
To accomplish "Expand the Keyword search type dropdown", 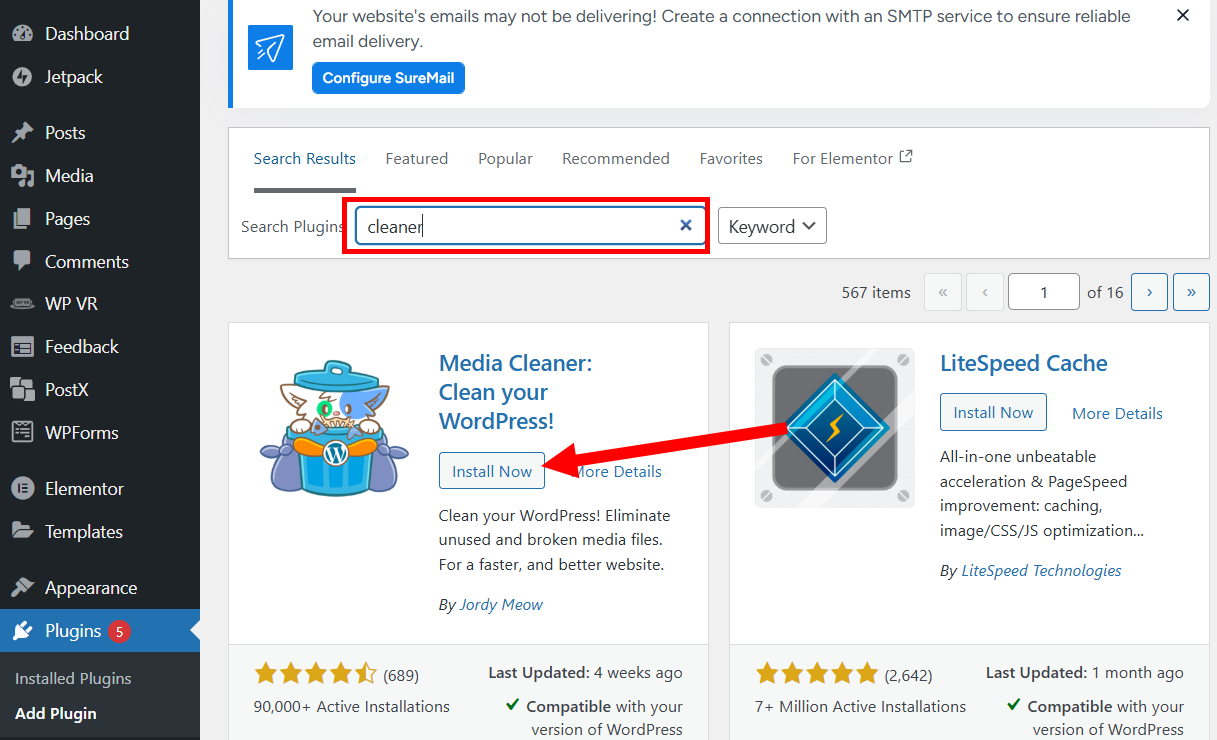I will 772,226.
